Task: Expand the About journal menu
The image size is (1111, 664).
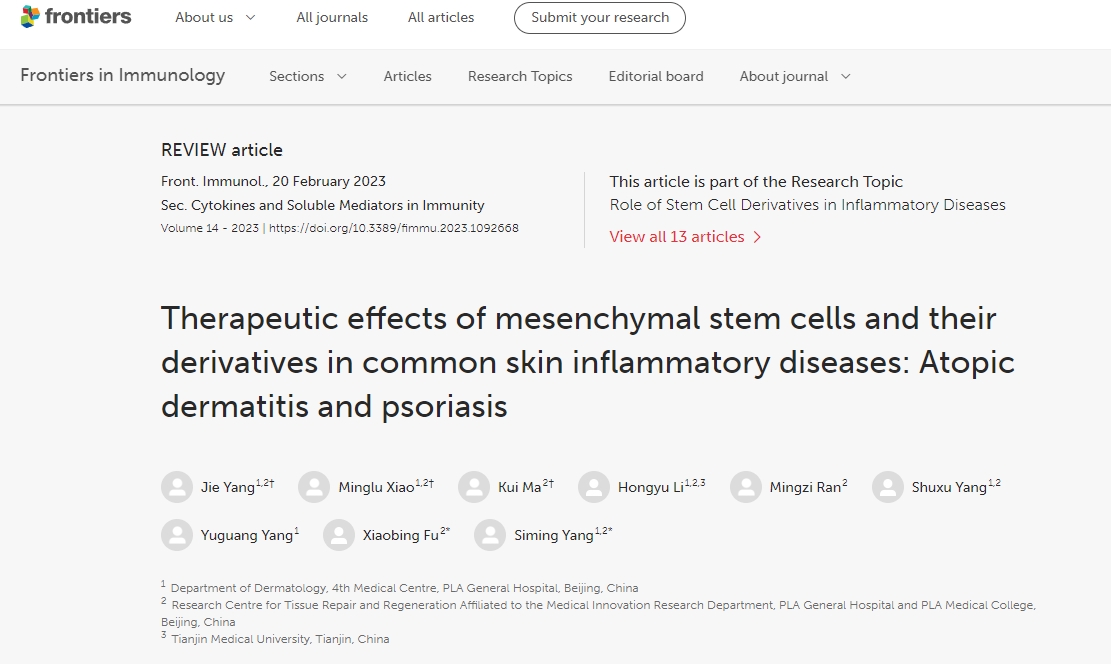Action: pyautogui.click(x=795, y=76)
